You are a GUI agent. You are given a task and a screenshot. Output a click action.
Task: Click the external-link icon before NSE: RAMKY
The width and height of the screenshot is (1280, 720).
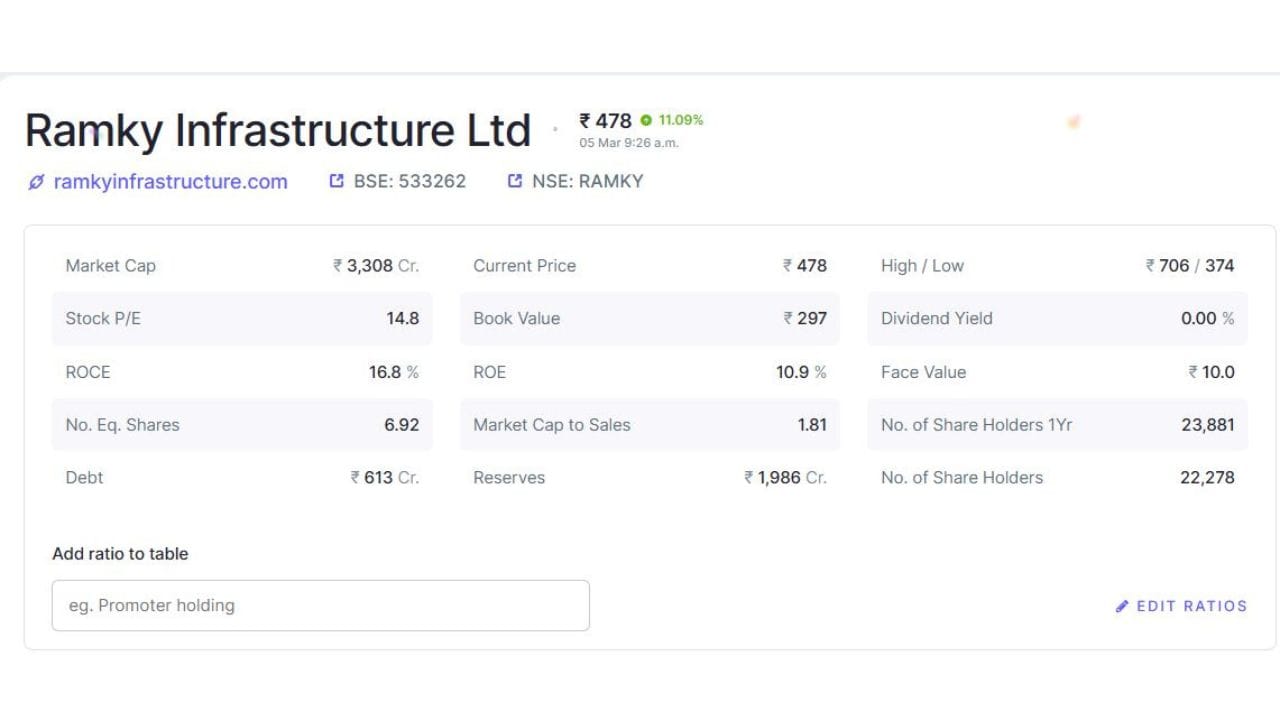pyautogui.click(x=515, y=181)
